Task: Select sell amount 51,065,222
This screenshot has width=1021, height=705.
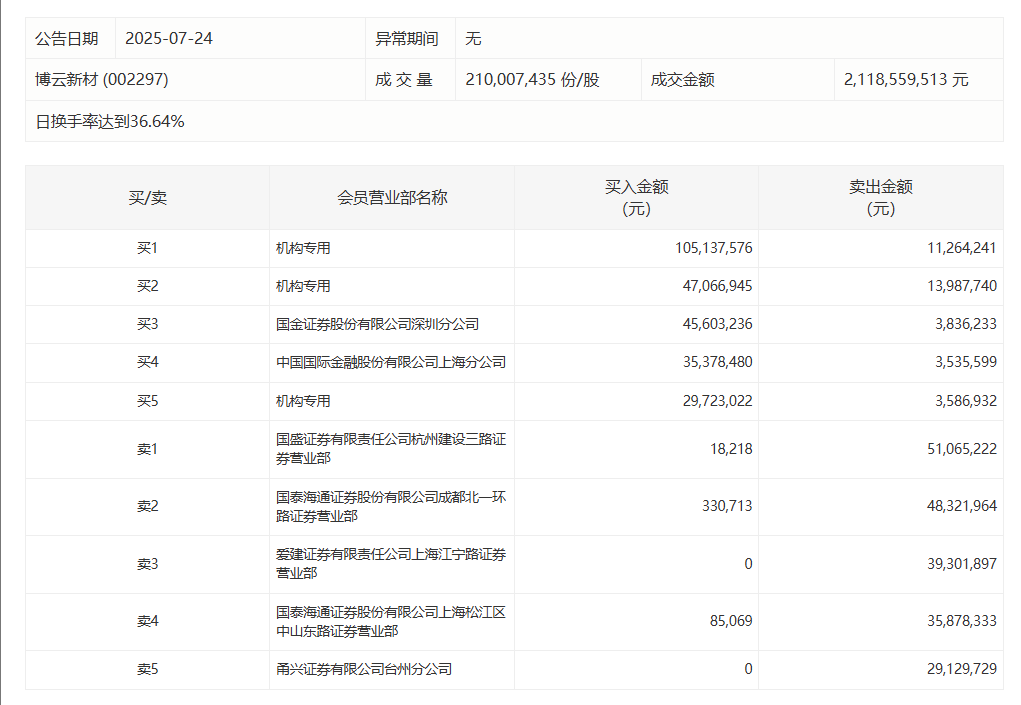Action: (962, 449)
